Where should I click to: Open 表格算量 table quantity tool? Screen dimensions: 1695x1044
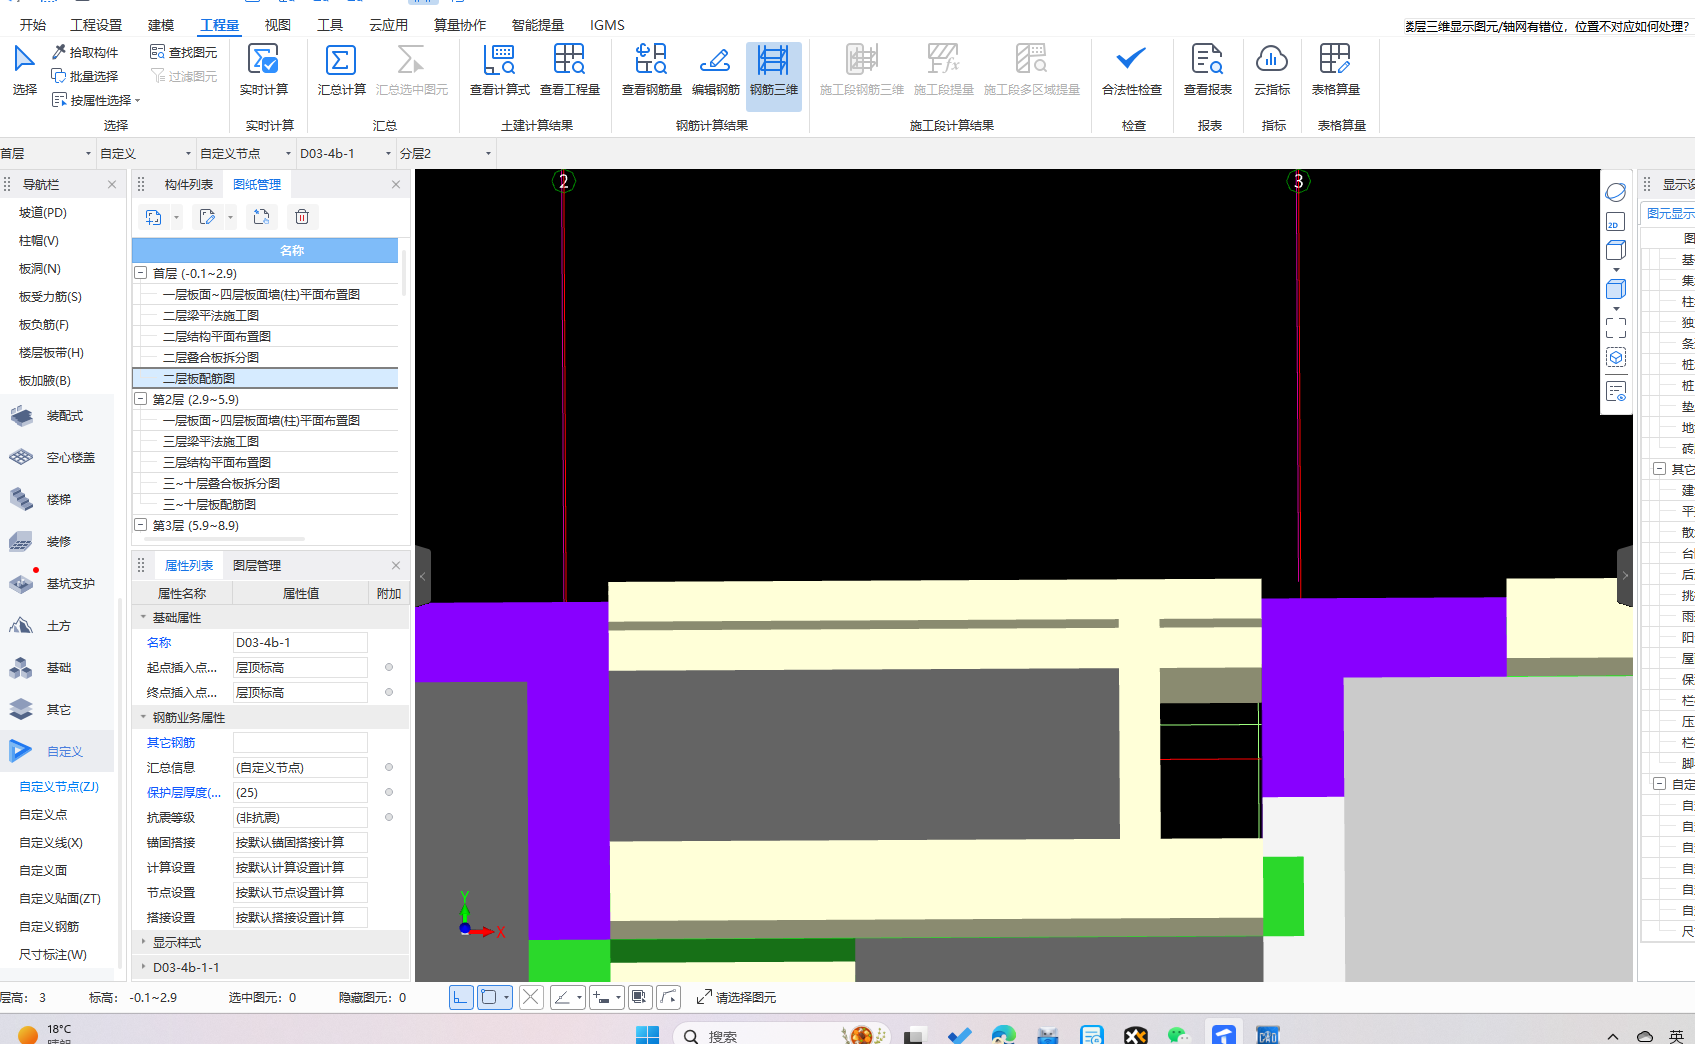[1335, 70]
